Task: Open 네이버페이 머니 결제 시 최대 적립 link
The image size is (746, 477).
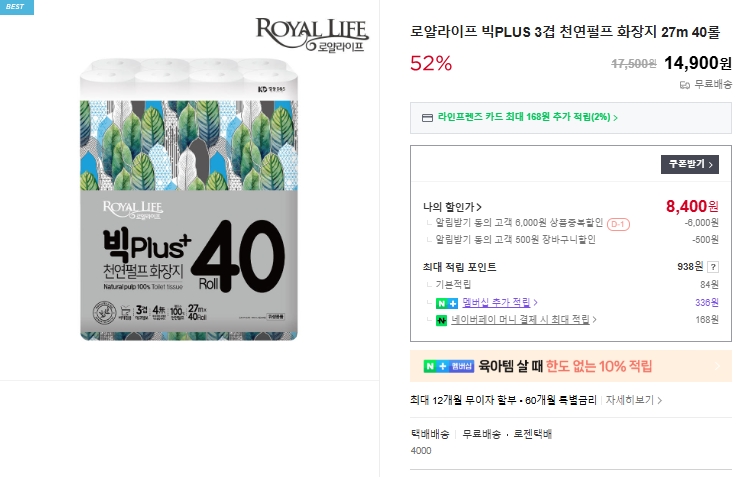Action: pyautogui.click(x=520, y=320)
